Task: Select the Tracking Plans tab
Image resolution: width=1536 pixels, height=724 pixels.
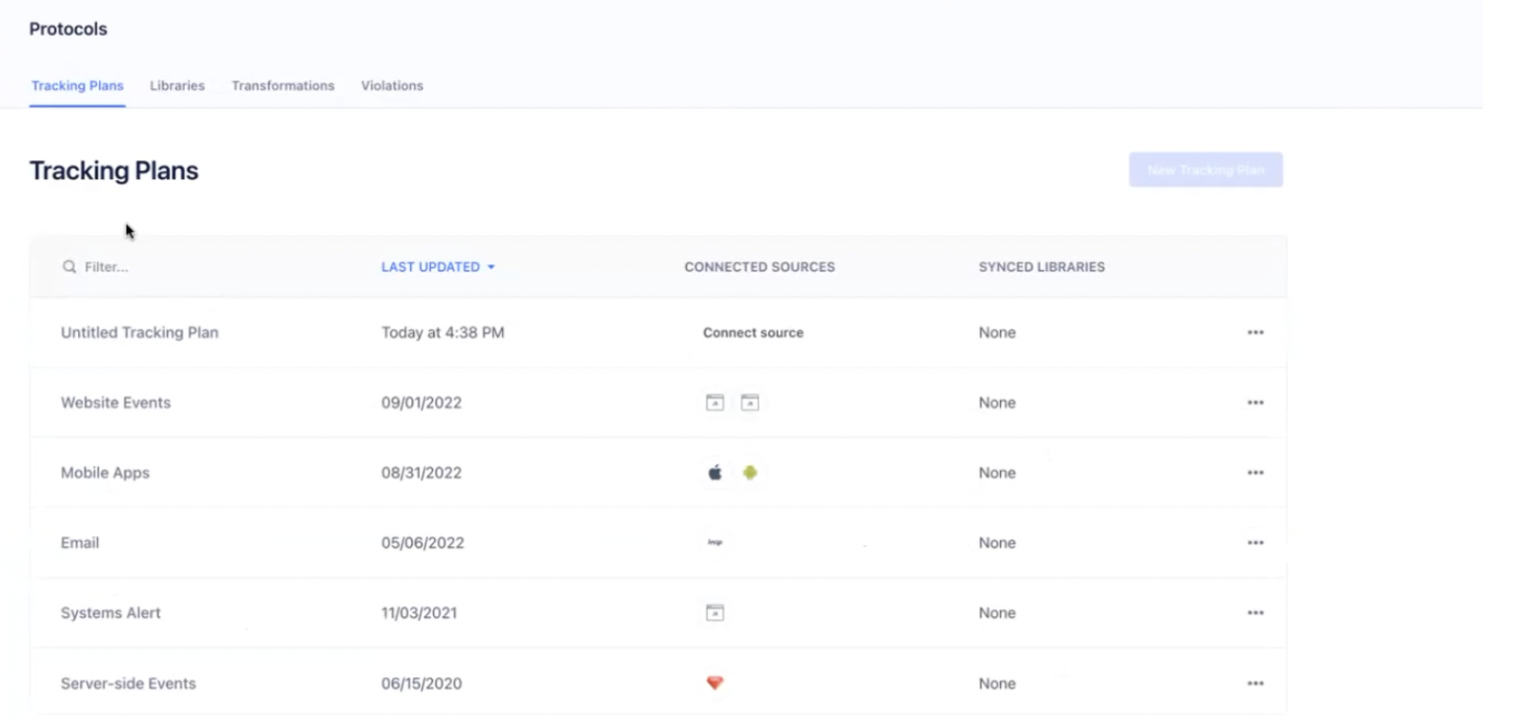Action: [77, 86]
